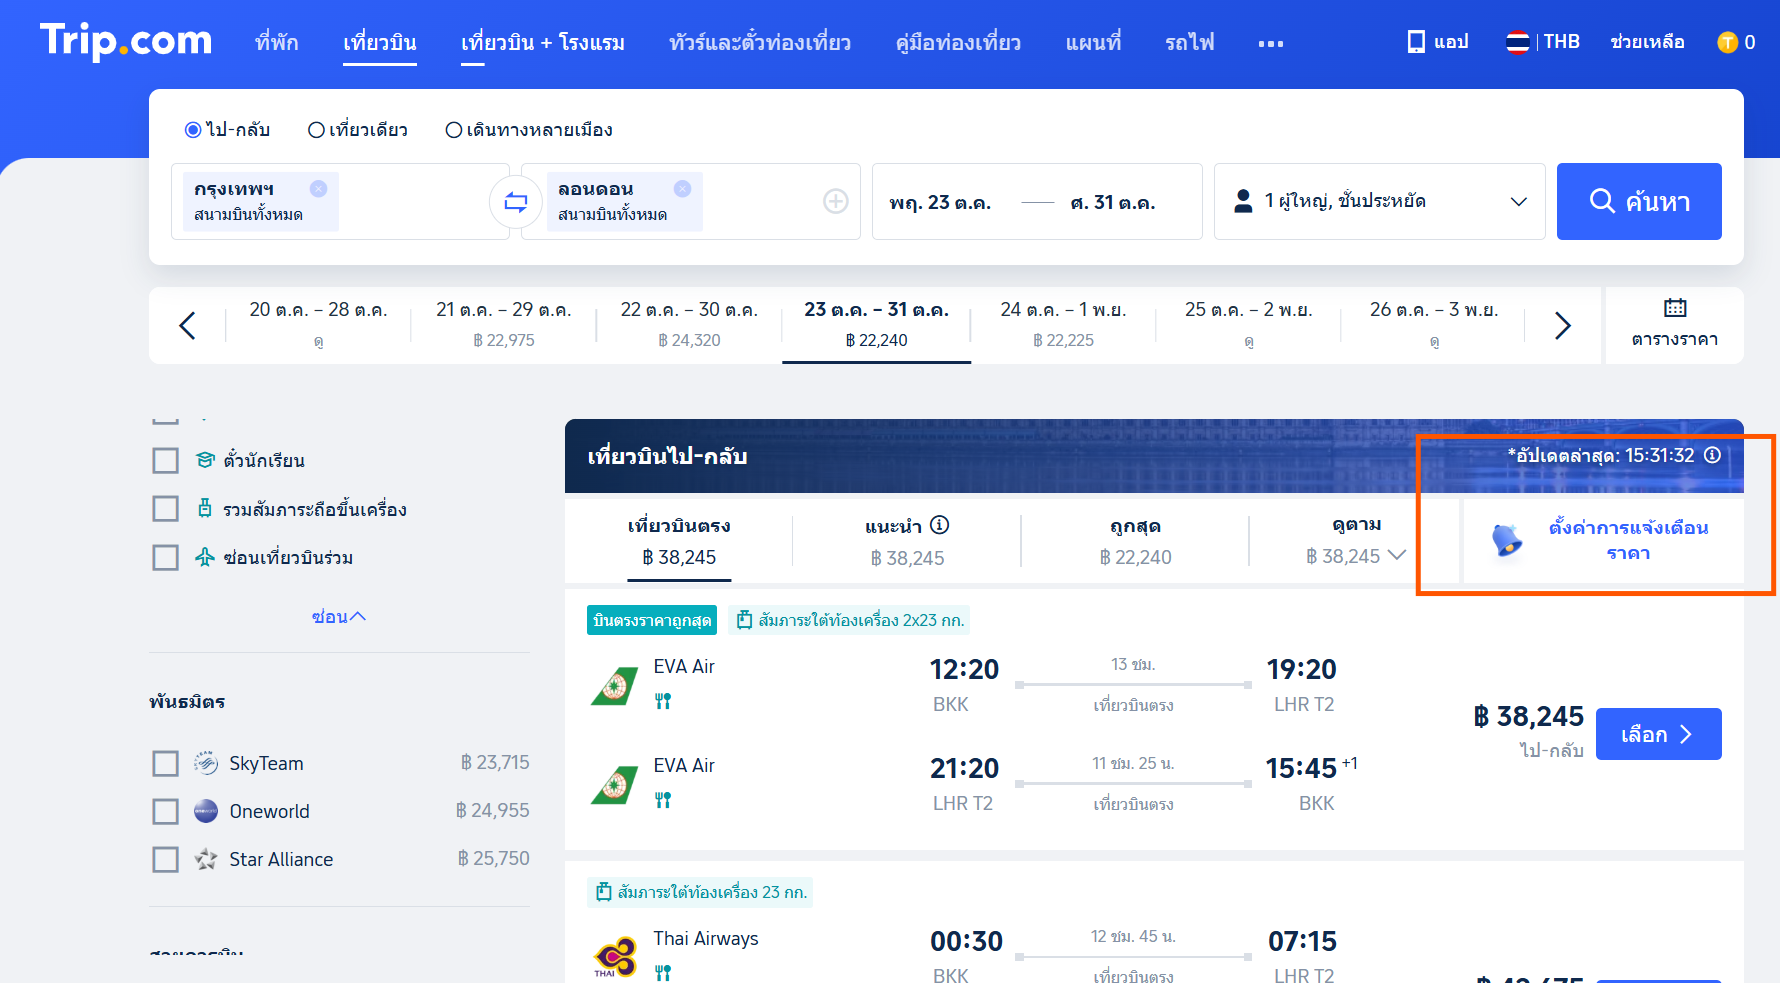Open the ช่วยเหลือ help link
Image resolution: width=1780 pixels, height=983 pixels.
point(1647,42)
